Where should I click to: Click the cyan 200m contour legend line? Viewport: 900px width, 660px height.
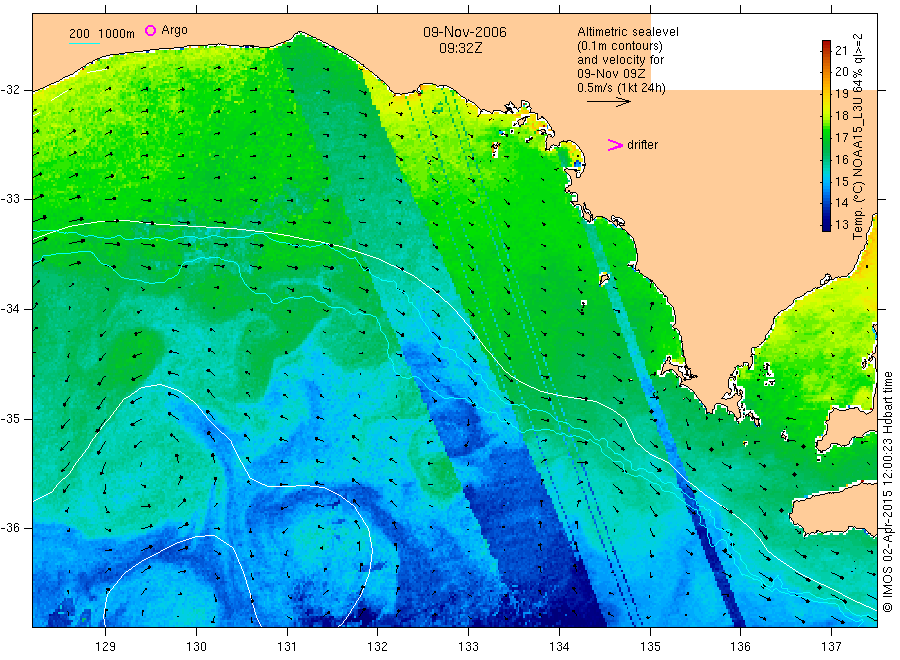pos(84,42)
